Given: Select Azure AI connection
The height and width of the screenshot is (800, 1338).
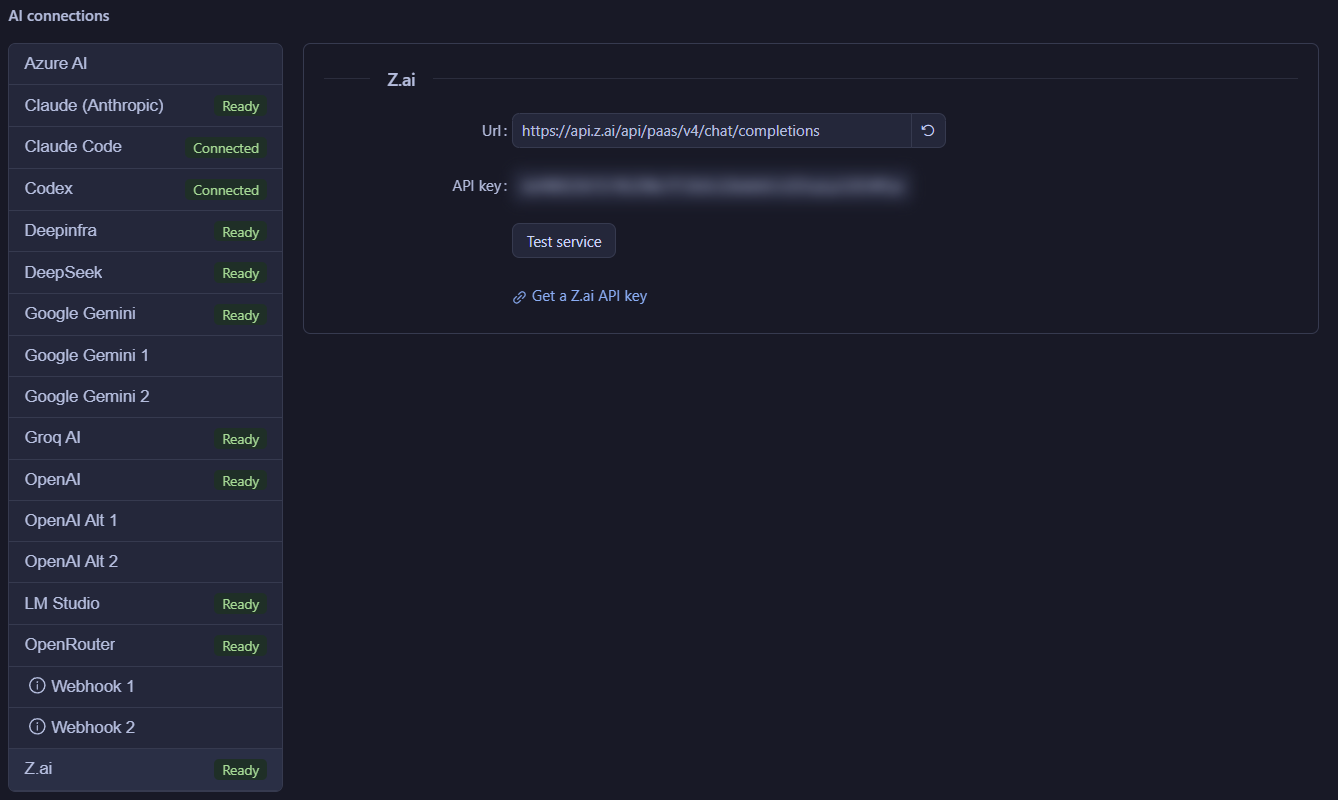Looking at the screenshot, I should pyautogui.click(x=145, y=64).
